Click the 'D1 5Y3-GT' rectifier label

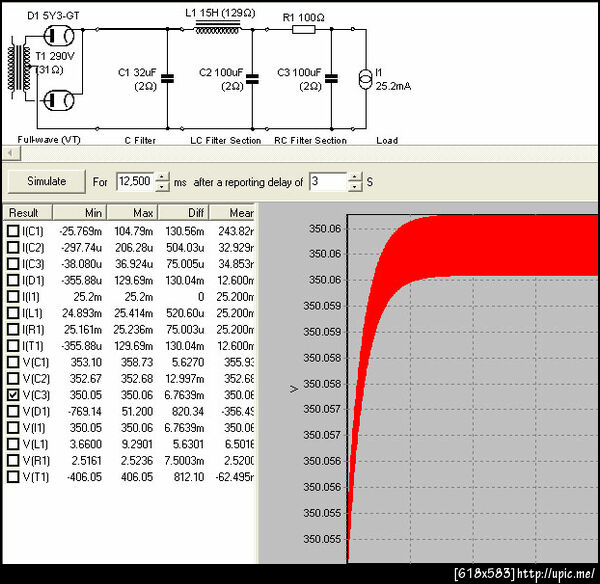(x=53, y=16)
